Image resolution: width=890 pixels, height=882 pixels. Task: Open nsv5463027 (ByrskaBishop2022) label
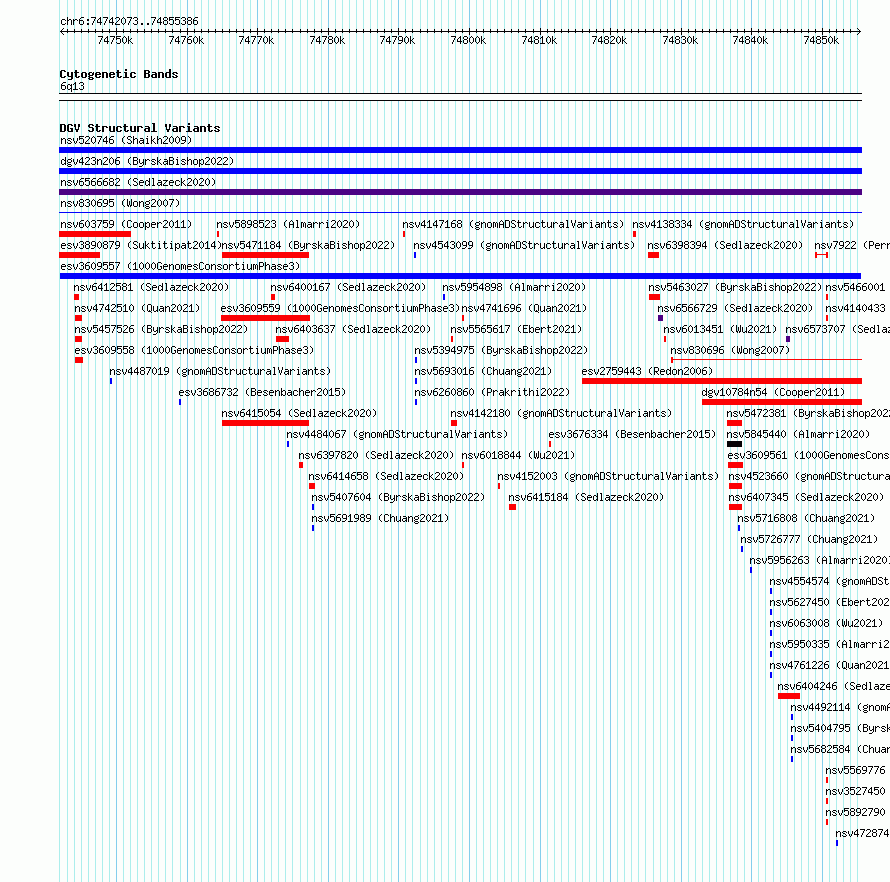point(735,287)
